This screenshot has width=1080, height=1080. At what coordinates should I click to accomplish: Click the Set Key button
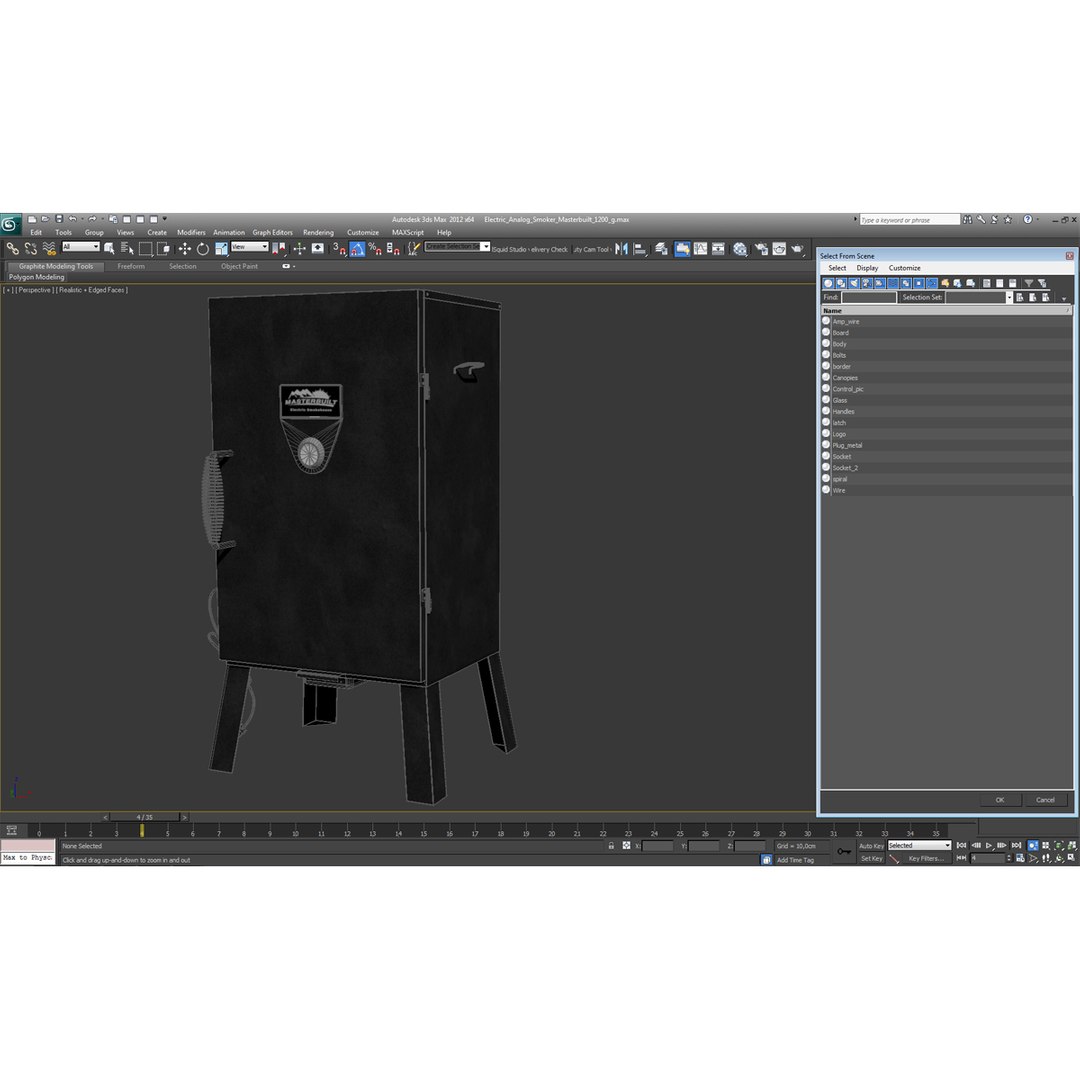pyautogui.click(x=871, y=858)
